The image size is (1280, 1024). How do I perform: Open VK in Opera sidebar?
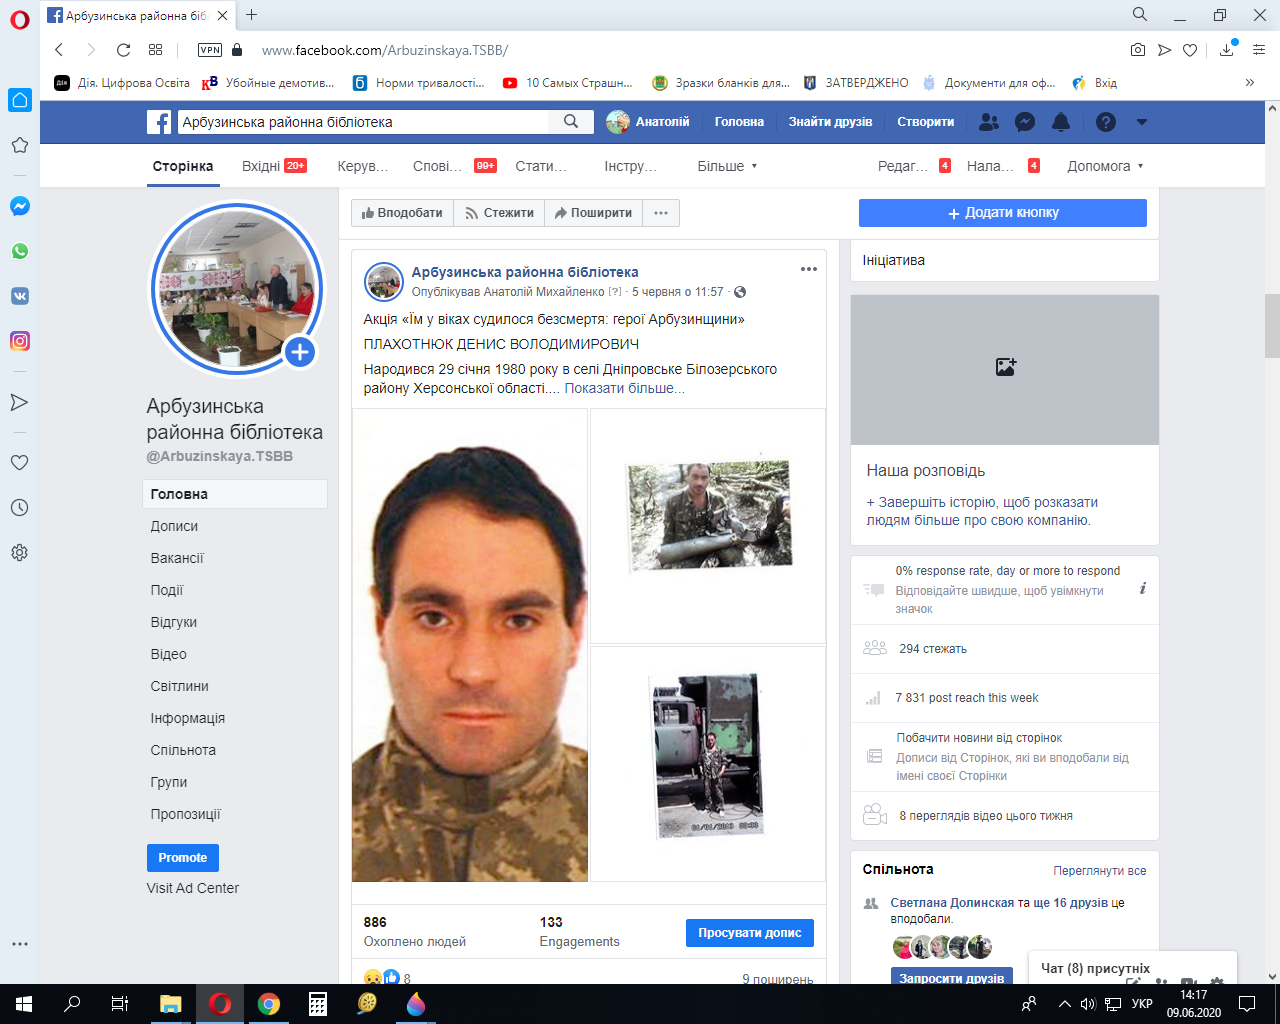pos(19,296)
